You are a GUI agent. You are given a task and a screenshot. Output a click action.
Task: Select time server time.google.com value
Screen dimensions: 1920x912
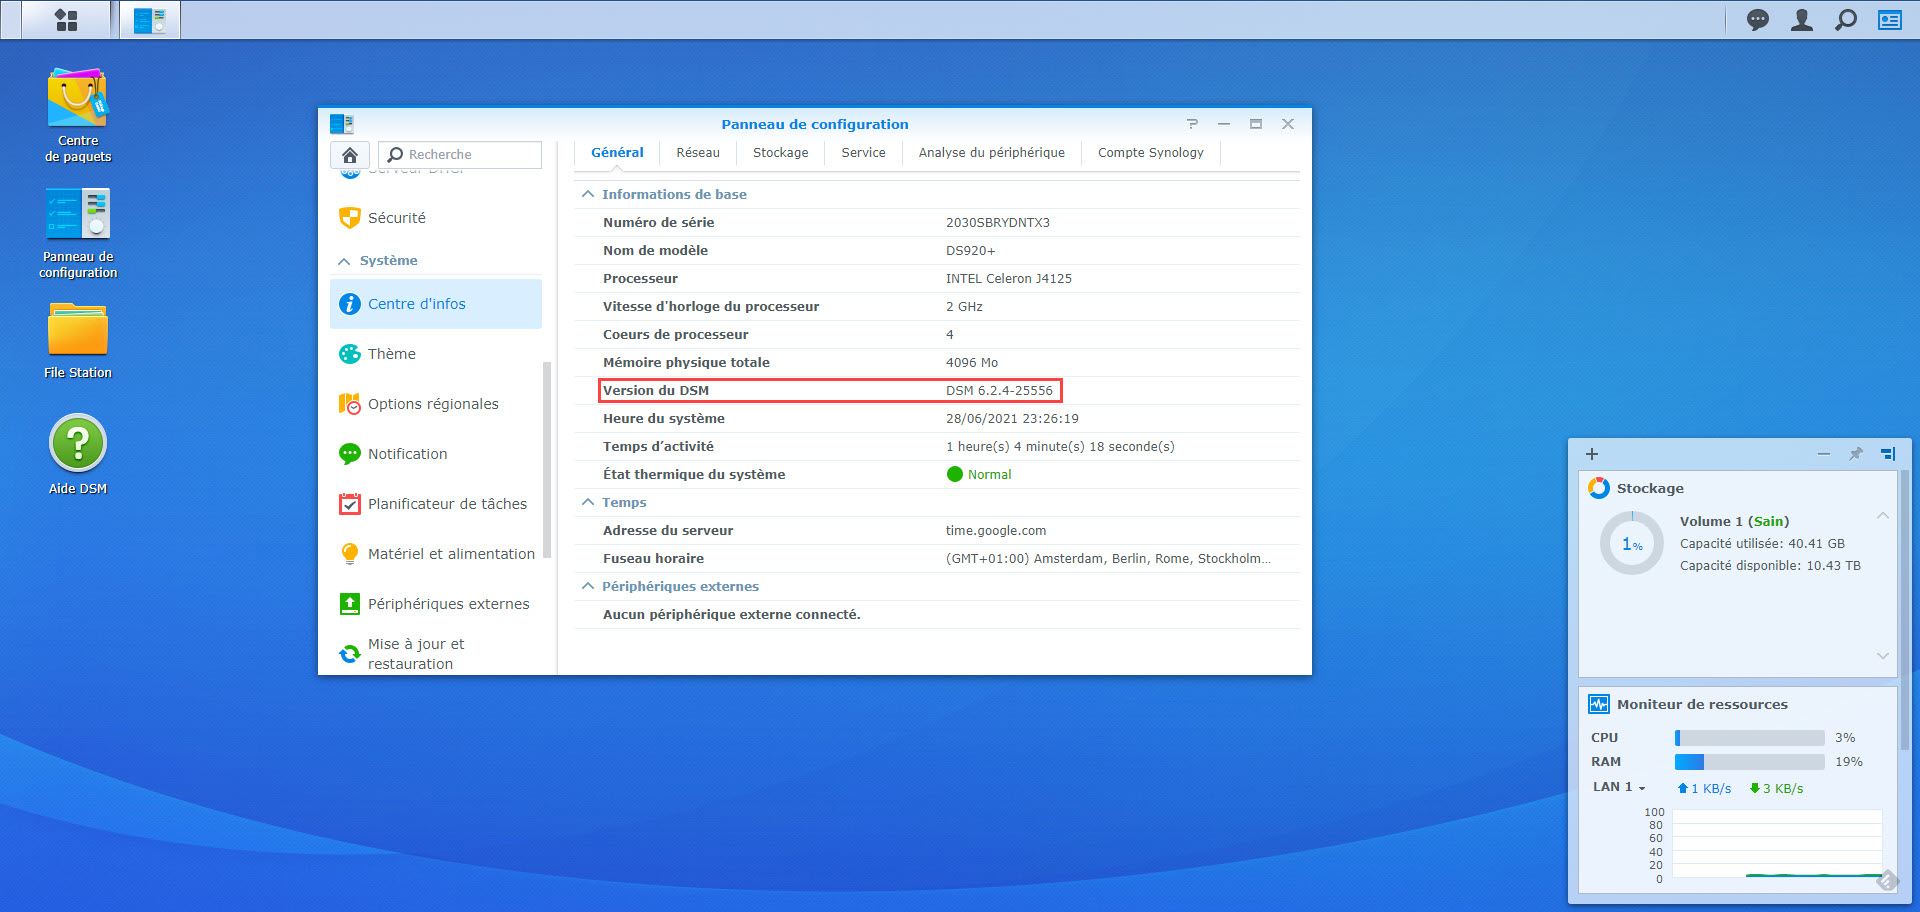996,531
